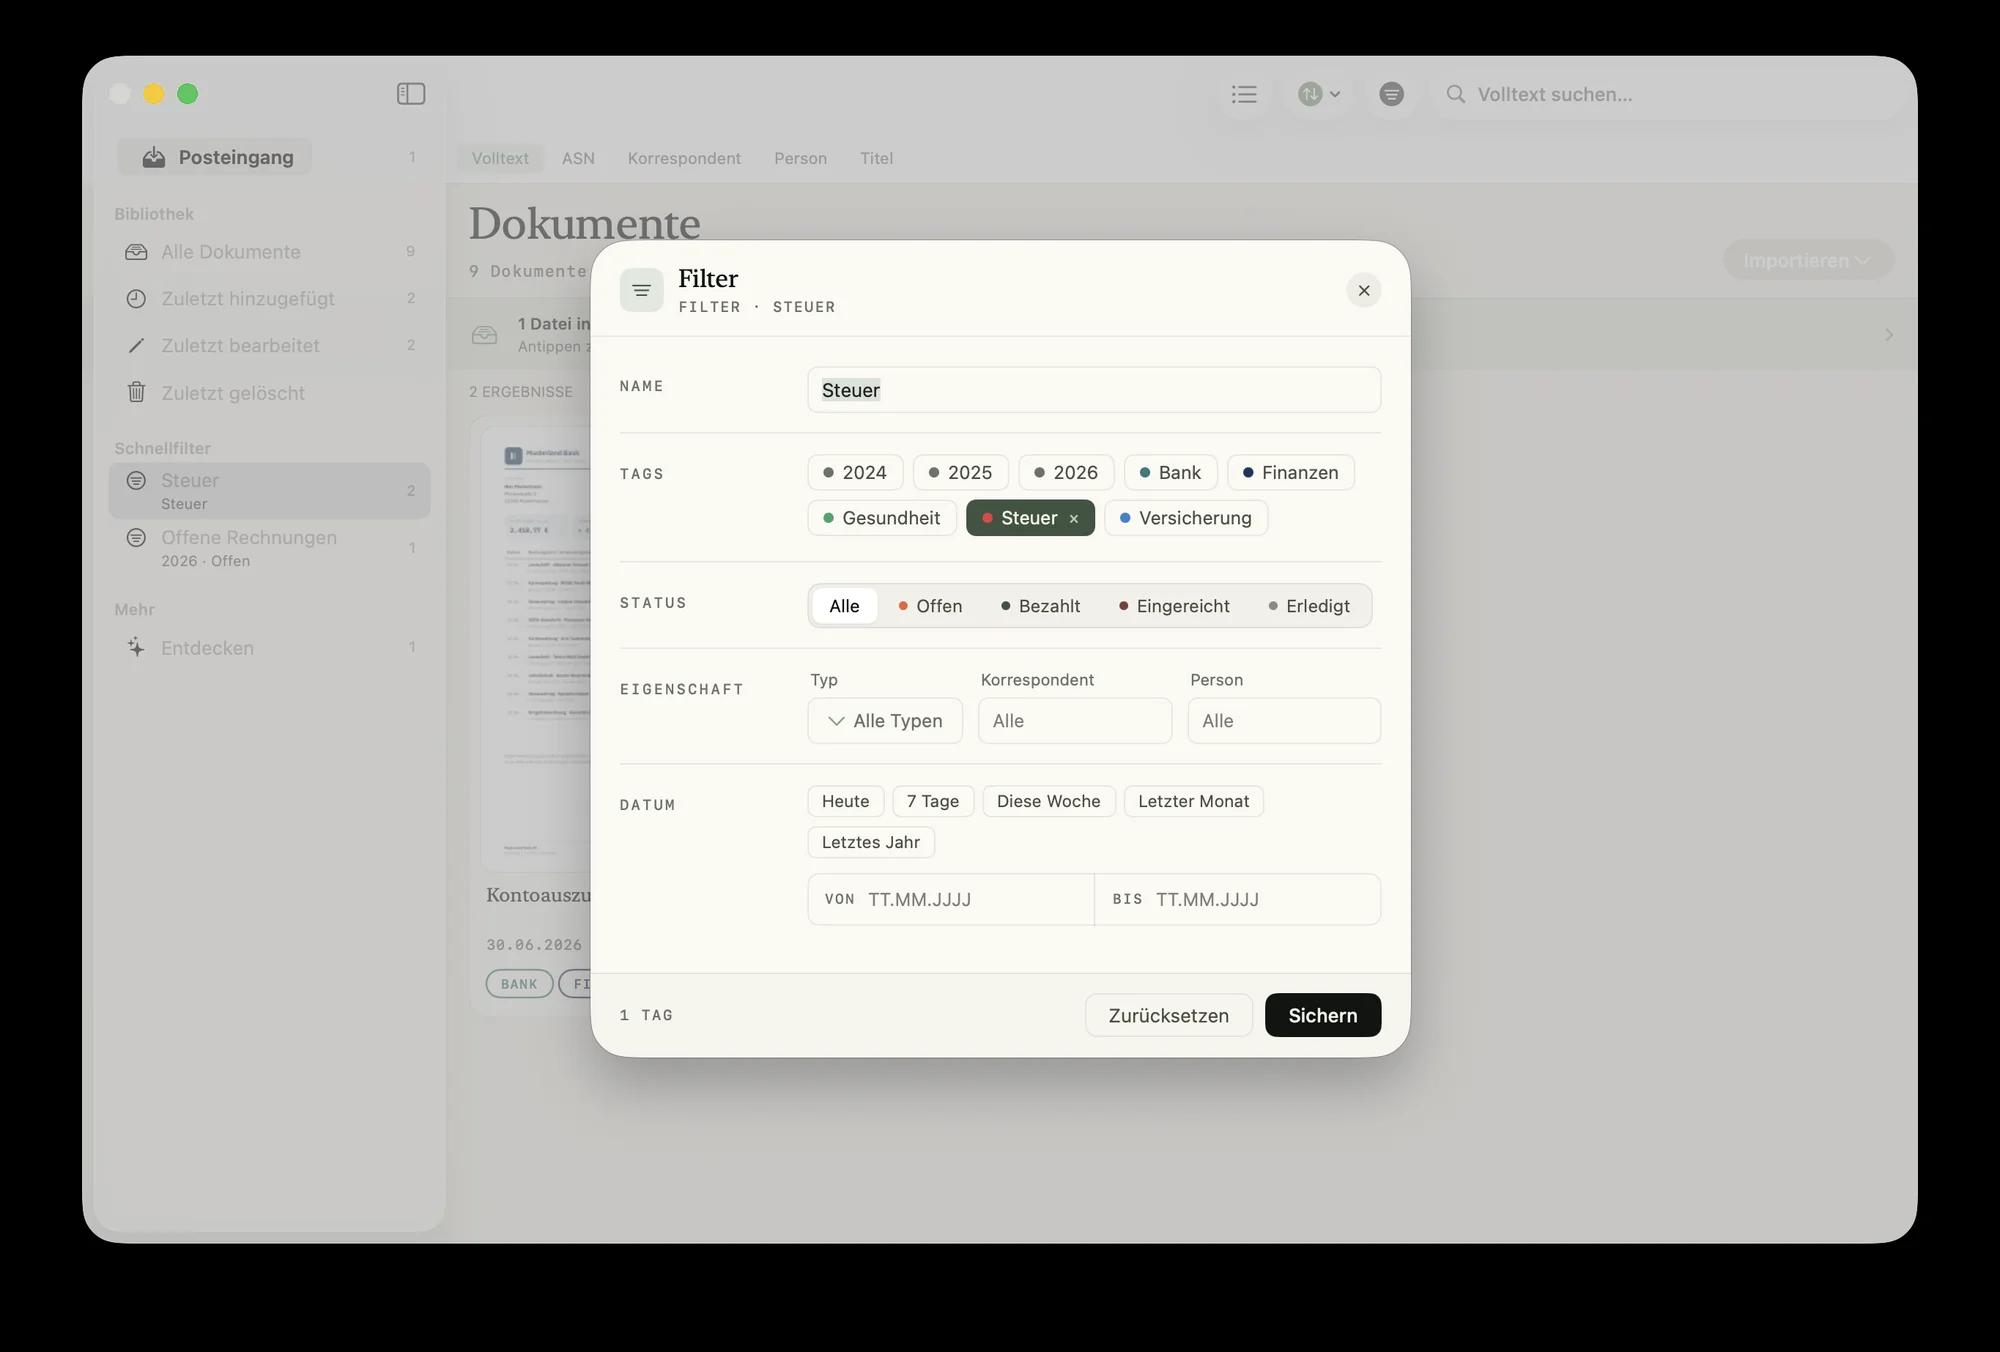
Task: Click the sparkle icon beside Entdecken
Action: pyautogui.click(x=136, y=647)
